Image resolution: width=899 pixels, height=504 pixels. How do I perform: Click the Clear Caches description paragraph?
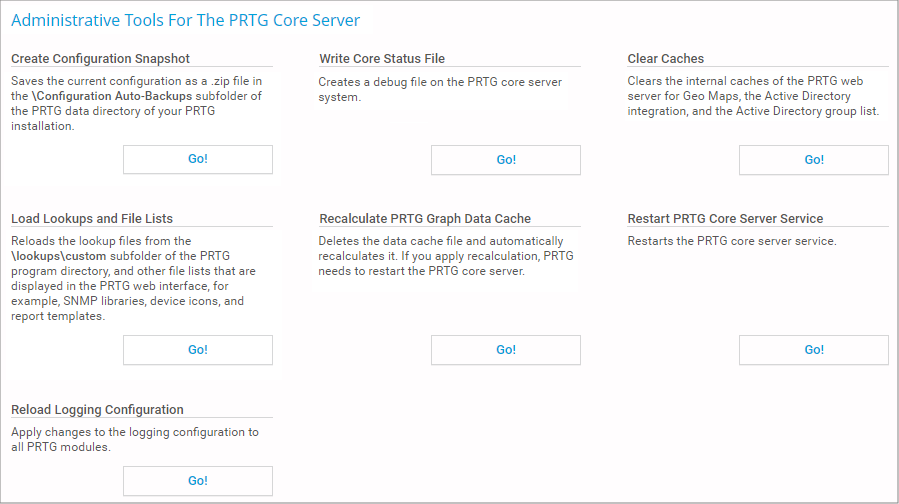pyautogui.click(x=753, y=96)
